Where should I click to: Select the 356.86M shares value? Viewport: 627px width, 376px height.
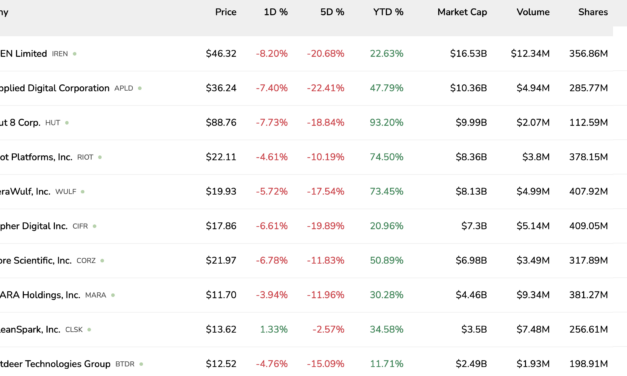tap(589, 54)
